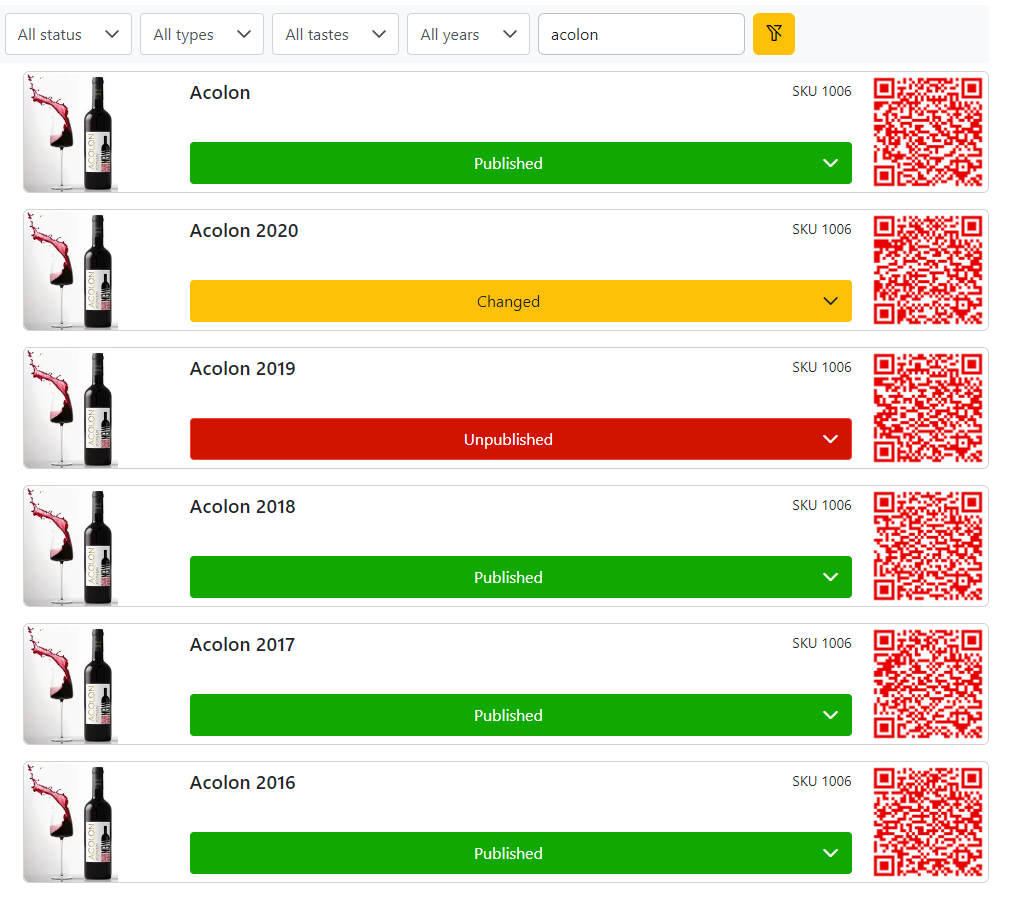
Task: Open the All tastes filter
Action: pyautogui.click(x=335, y=34)
